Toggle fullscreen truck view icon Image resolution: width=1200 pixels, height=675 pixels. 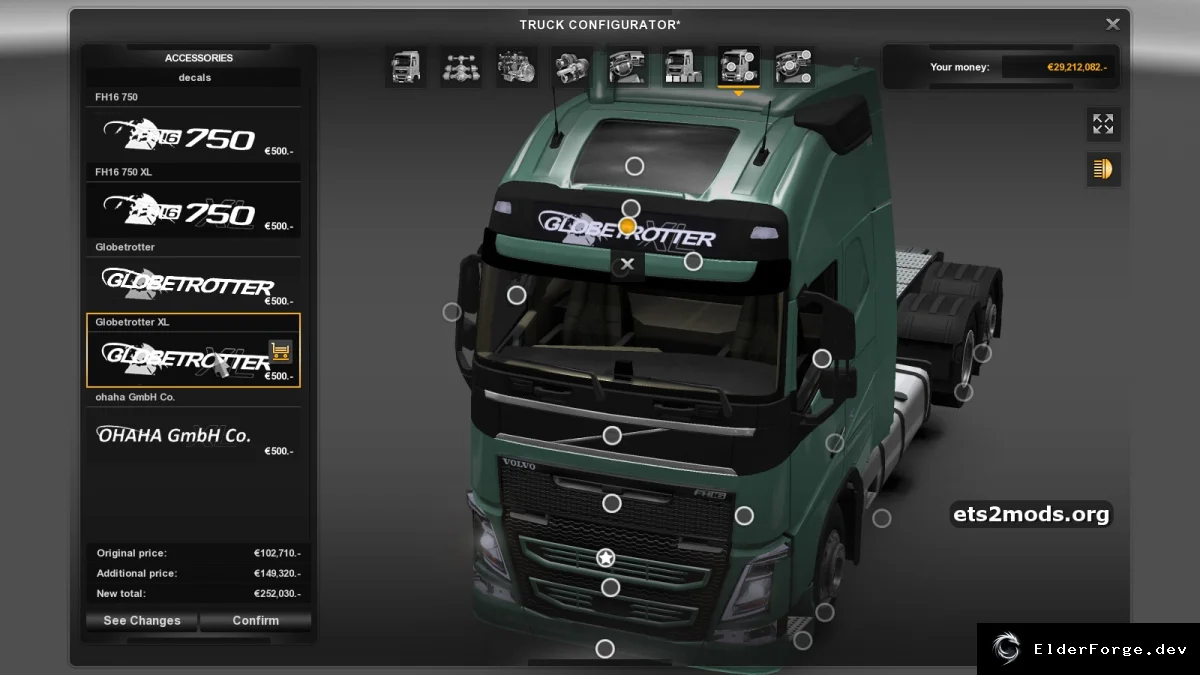[1103, 124]
